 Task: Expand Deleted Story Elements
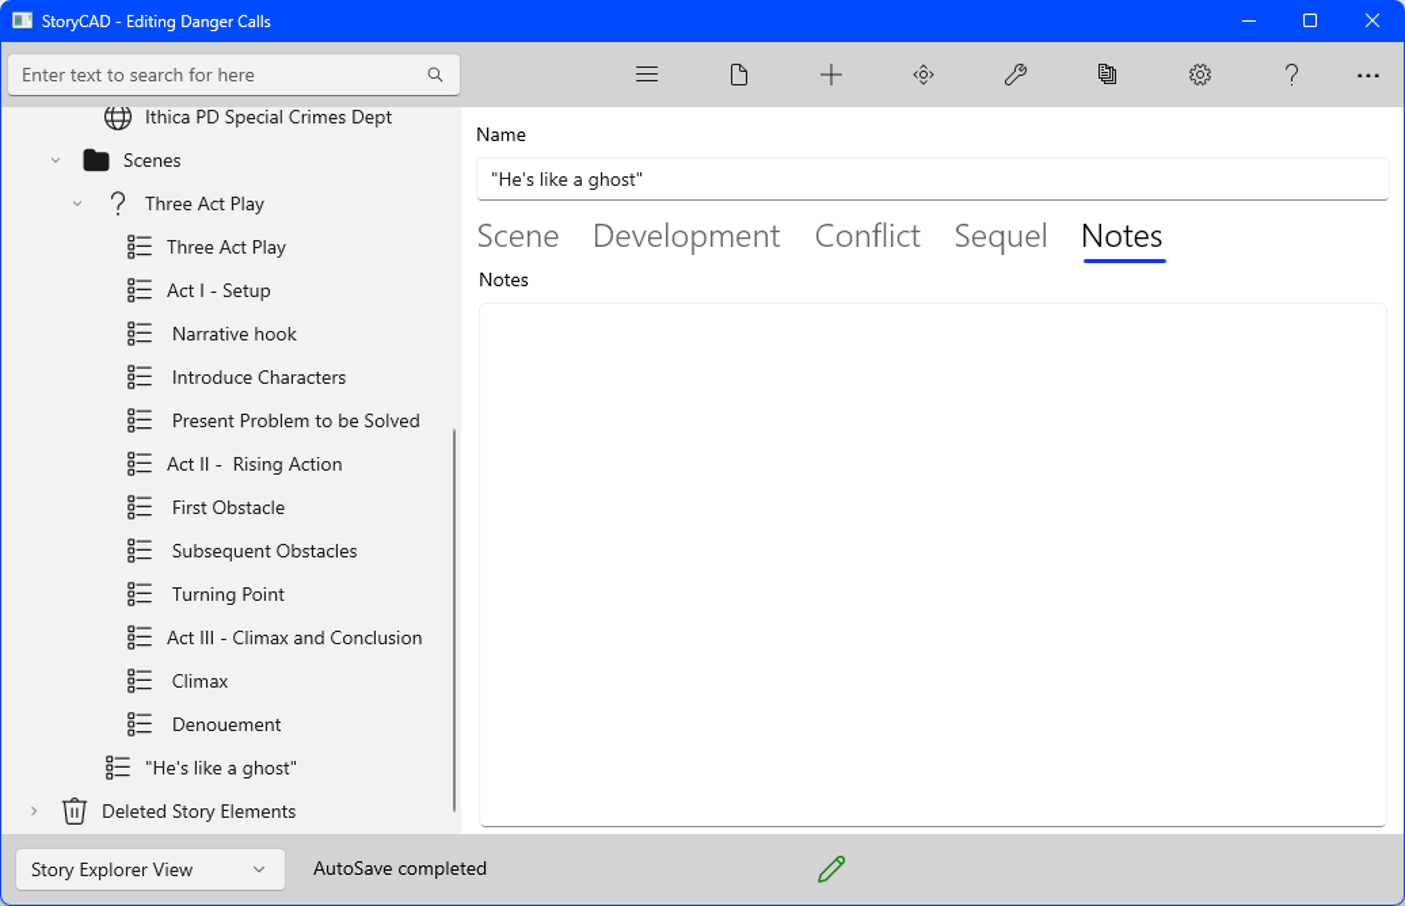point(34,811)
